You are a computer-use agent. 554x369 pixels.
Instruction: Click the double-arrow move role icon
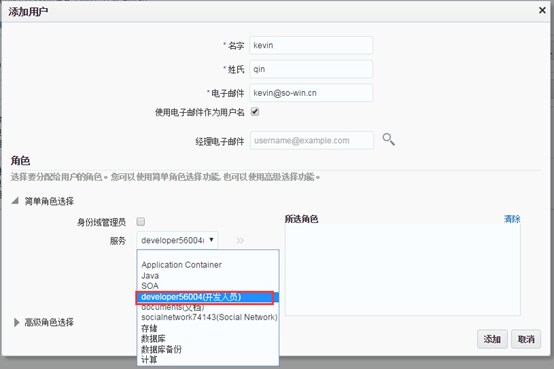(240, 241)
